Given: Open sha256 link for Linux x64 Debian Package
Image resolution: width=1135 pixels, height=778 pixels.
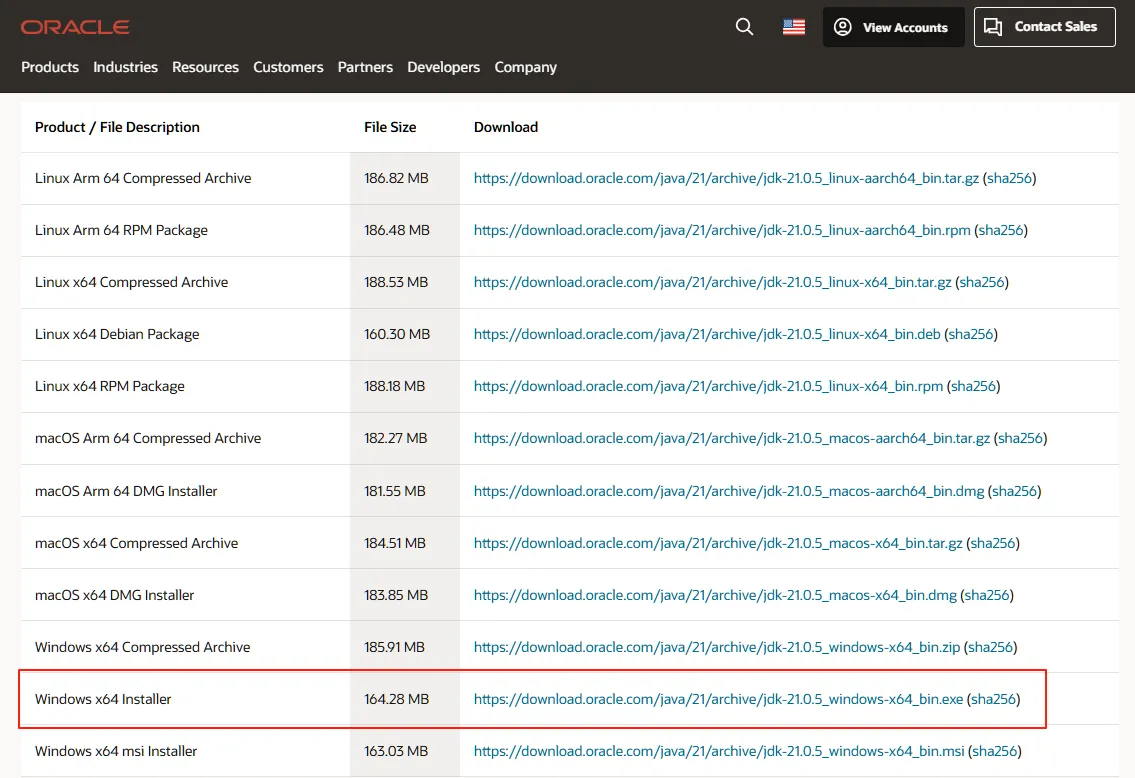Looking at the screenshot, I should click(x=971, y=334).
